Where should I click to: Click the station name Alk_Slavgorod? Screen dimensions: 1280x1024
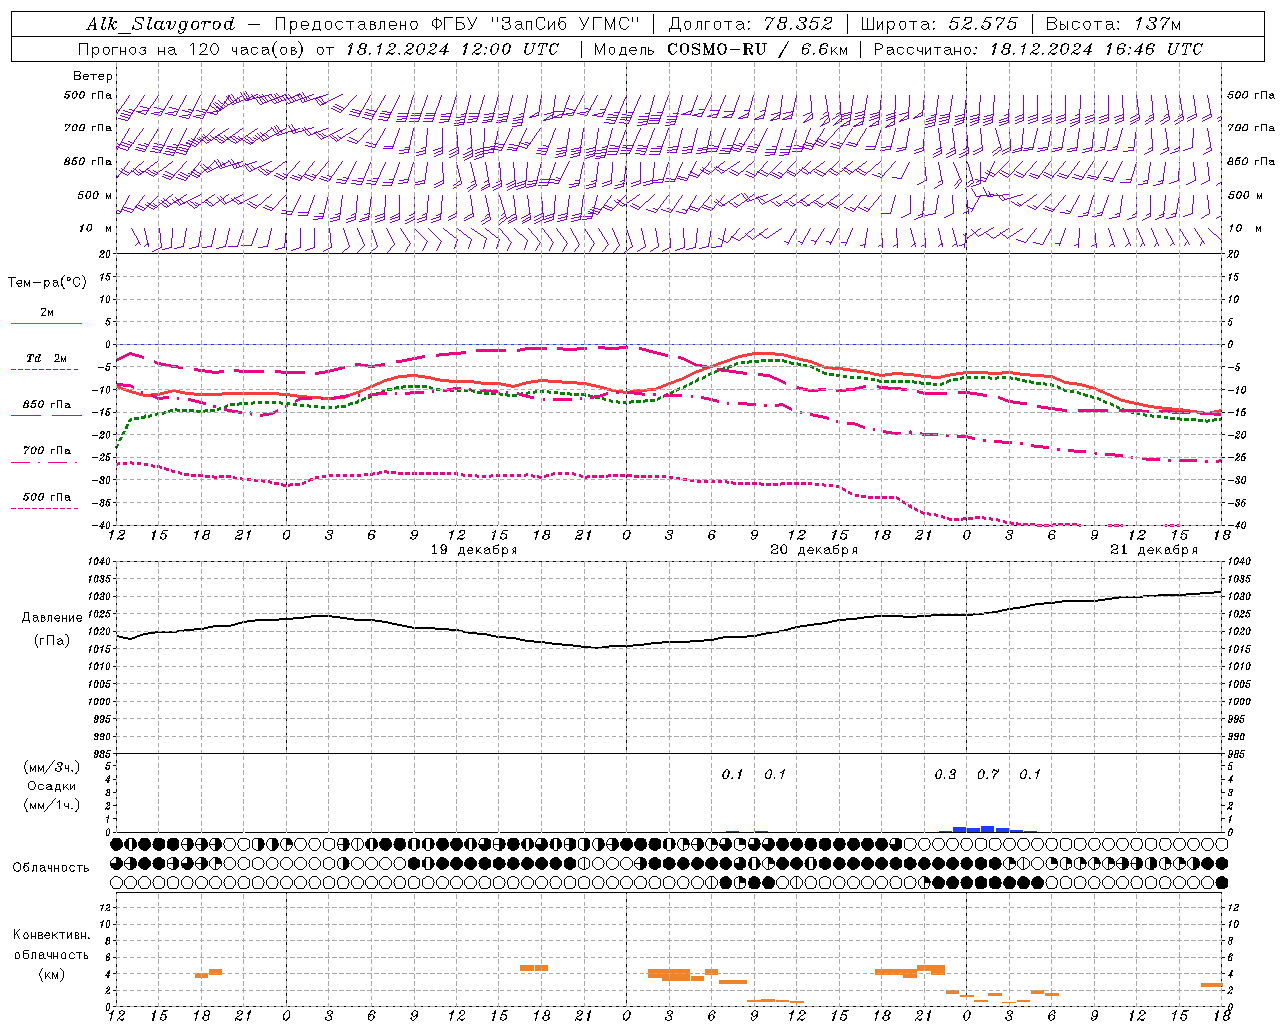coord(160,24)
